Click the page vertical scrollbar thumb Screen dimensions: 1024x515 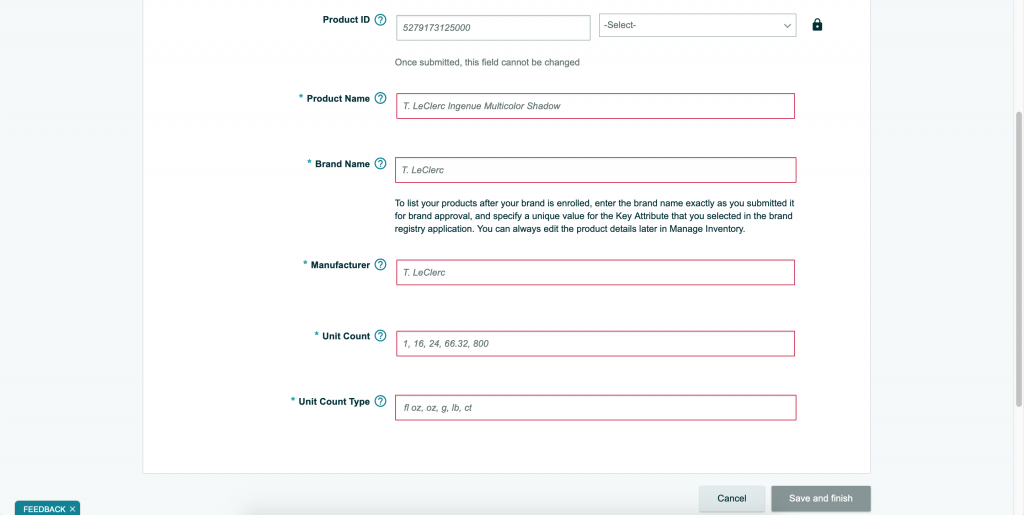pos(1019,258)
